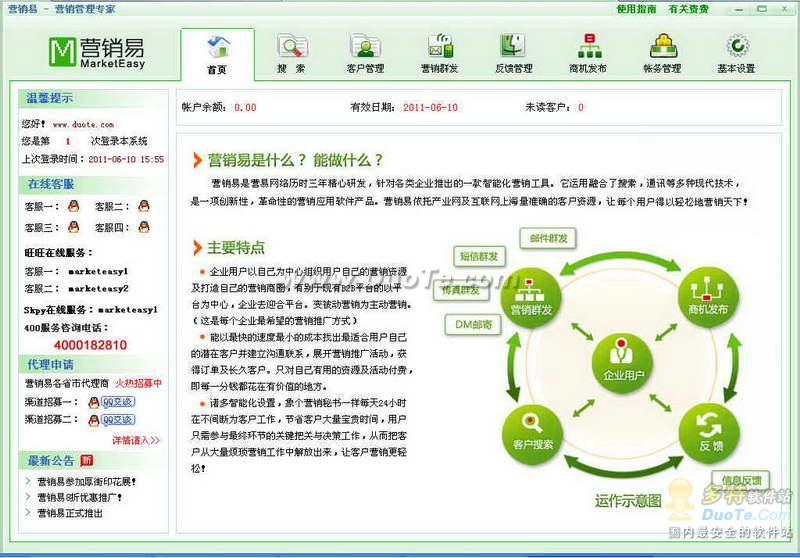Click the www.duote.com username text

click(83, 124)
